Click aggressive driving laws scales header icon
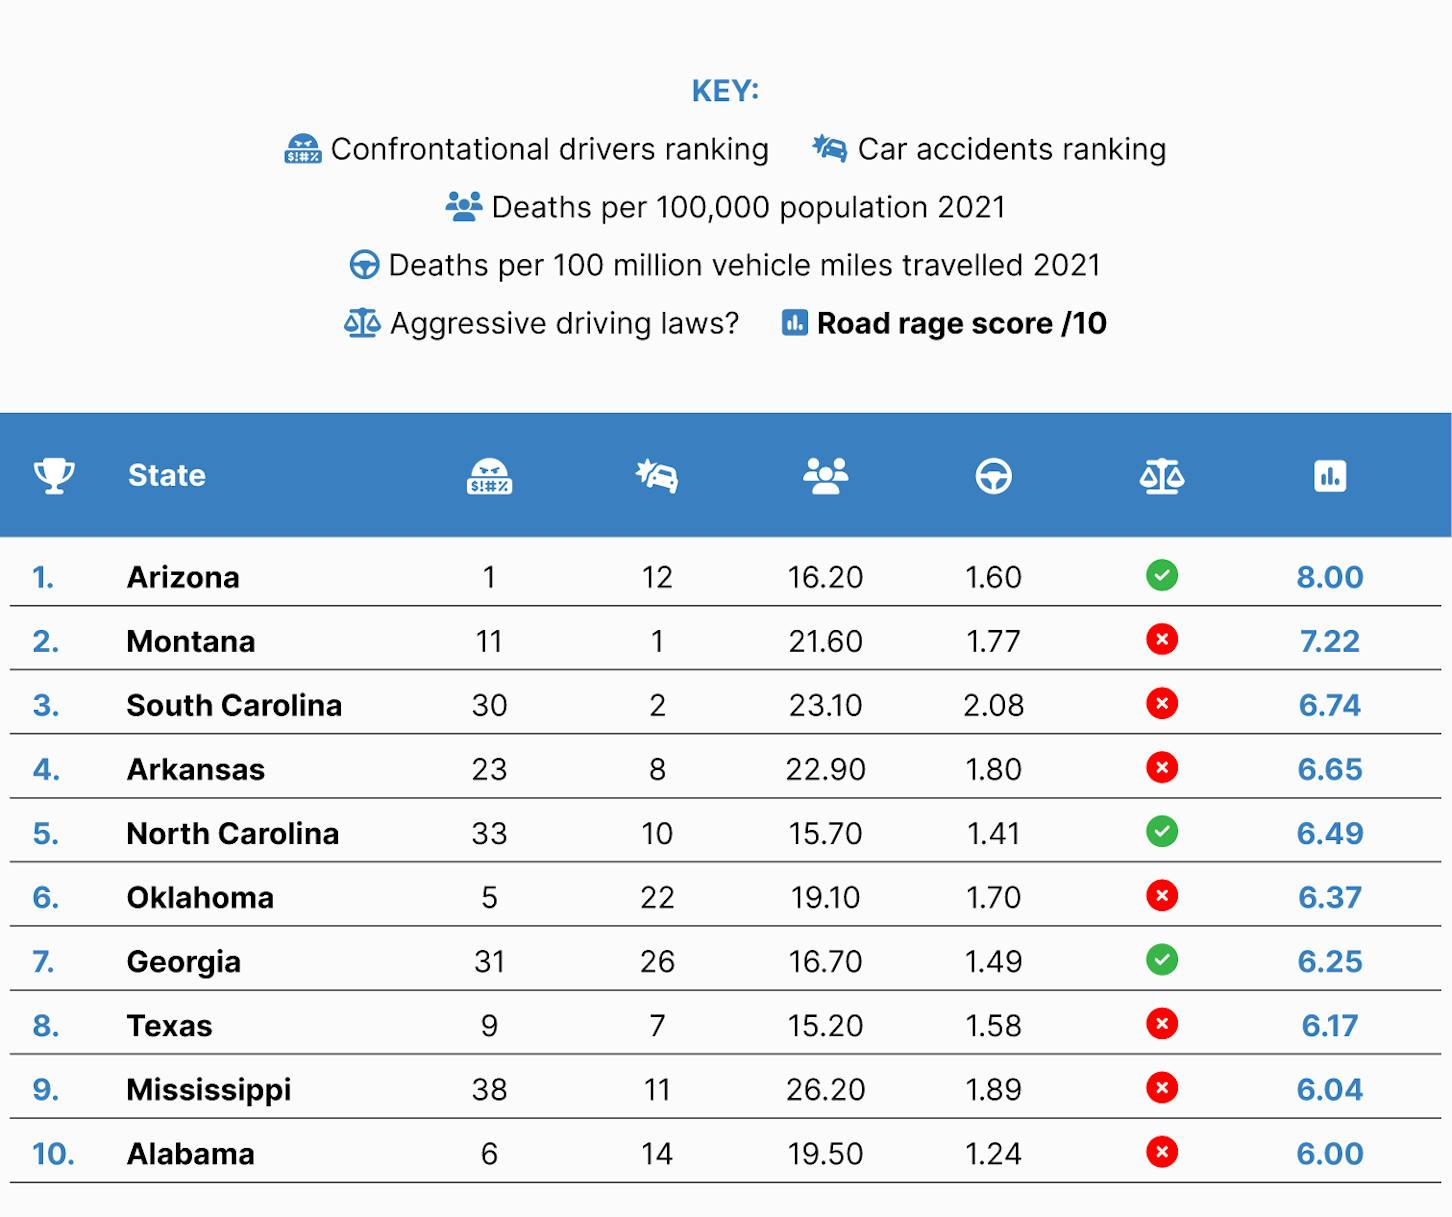 [x=1162, y=475]
